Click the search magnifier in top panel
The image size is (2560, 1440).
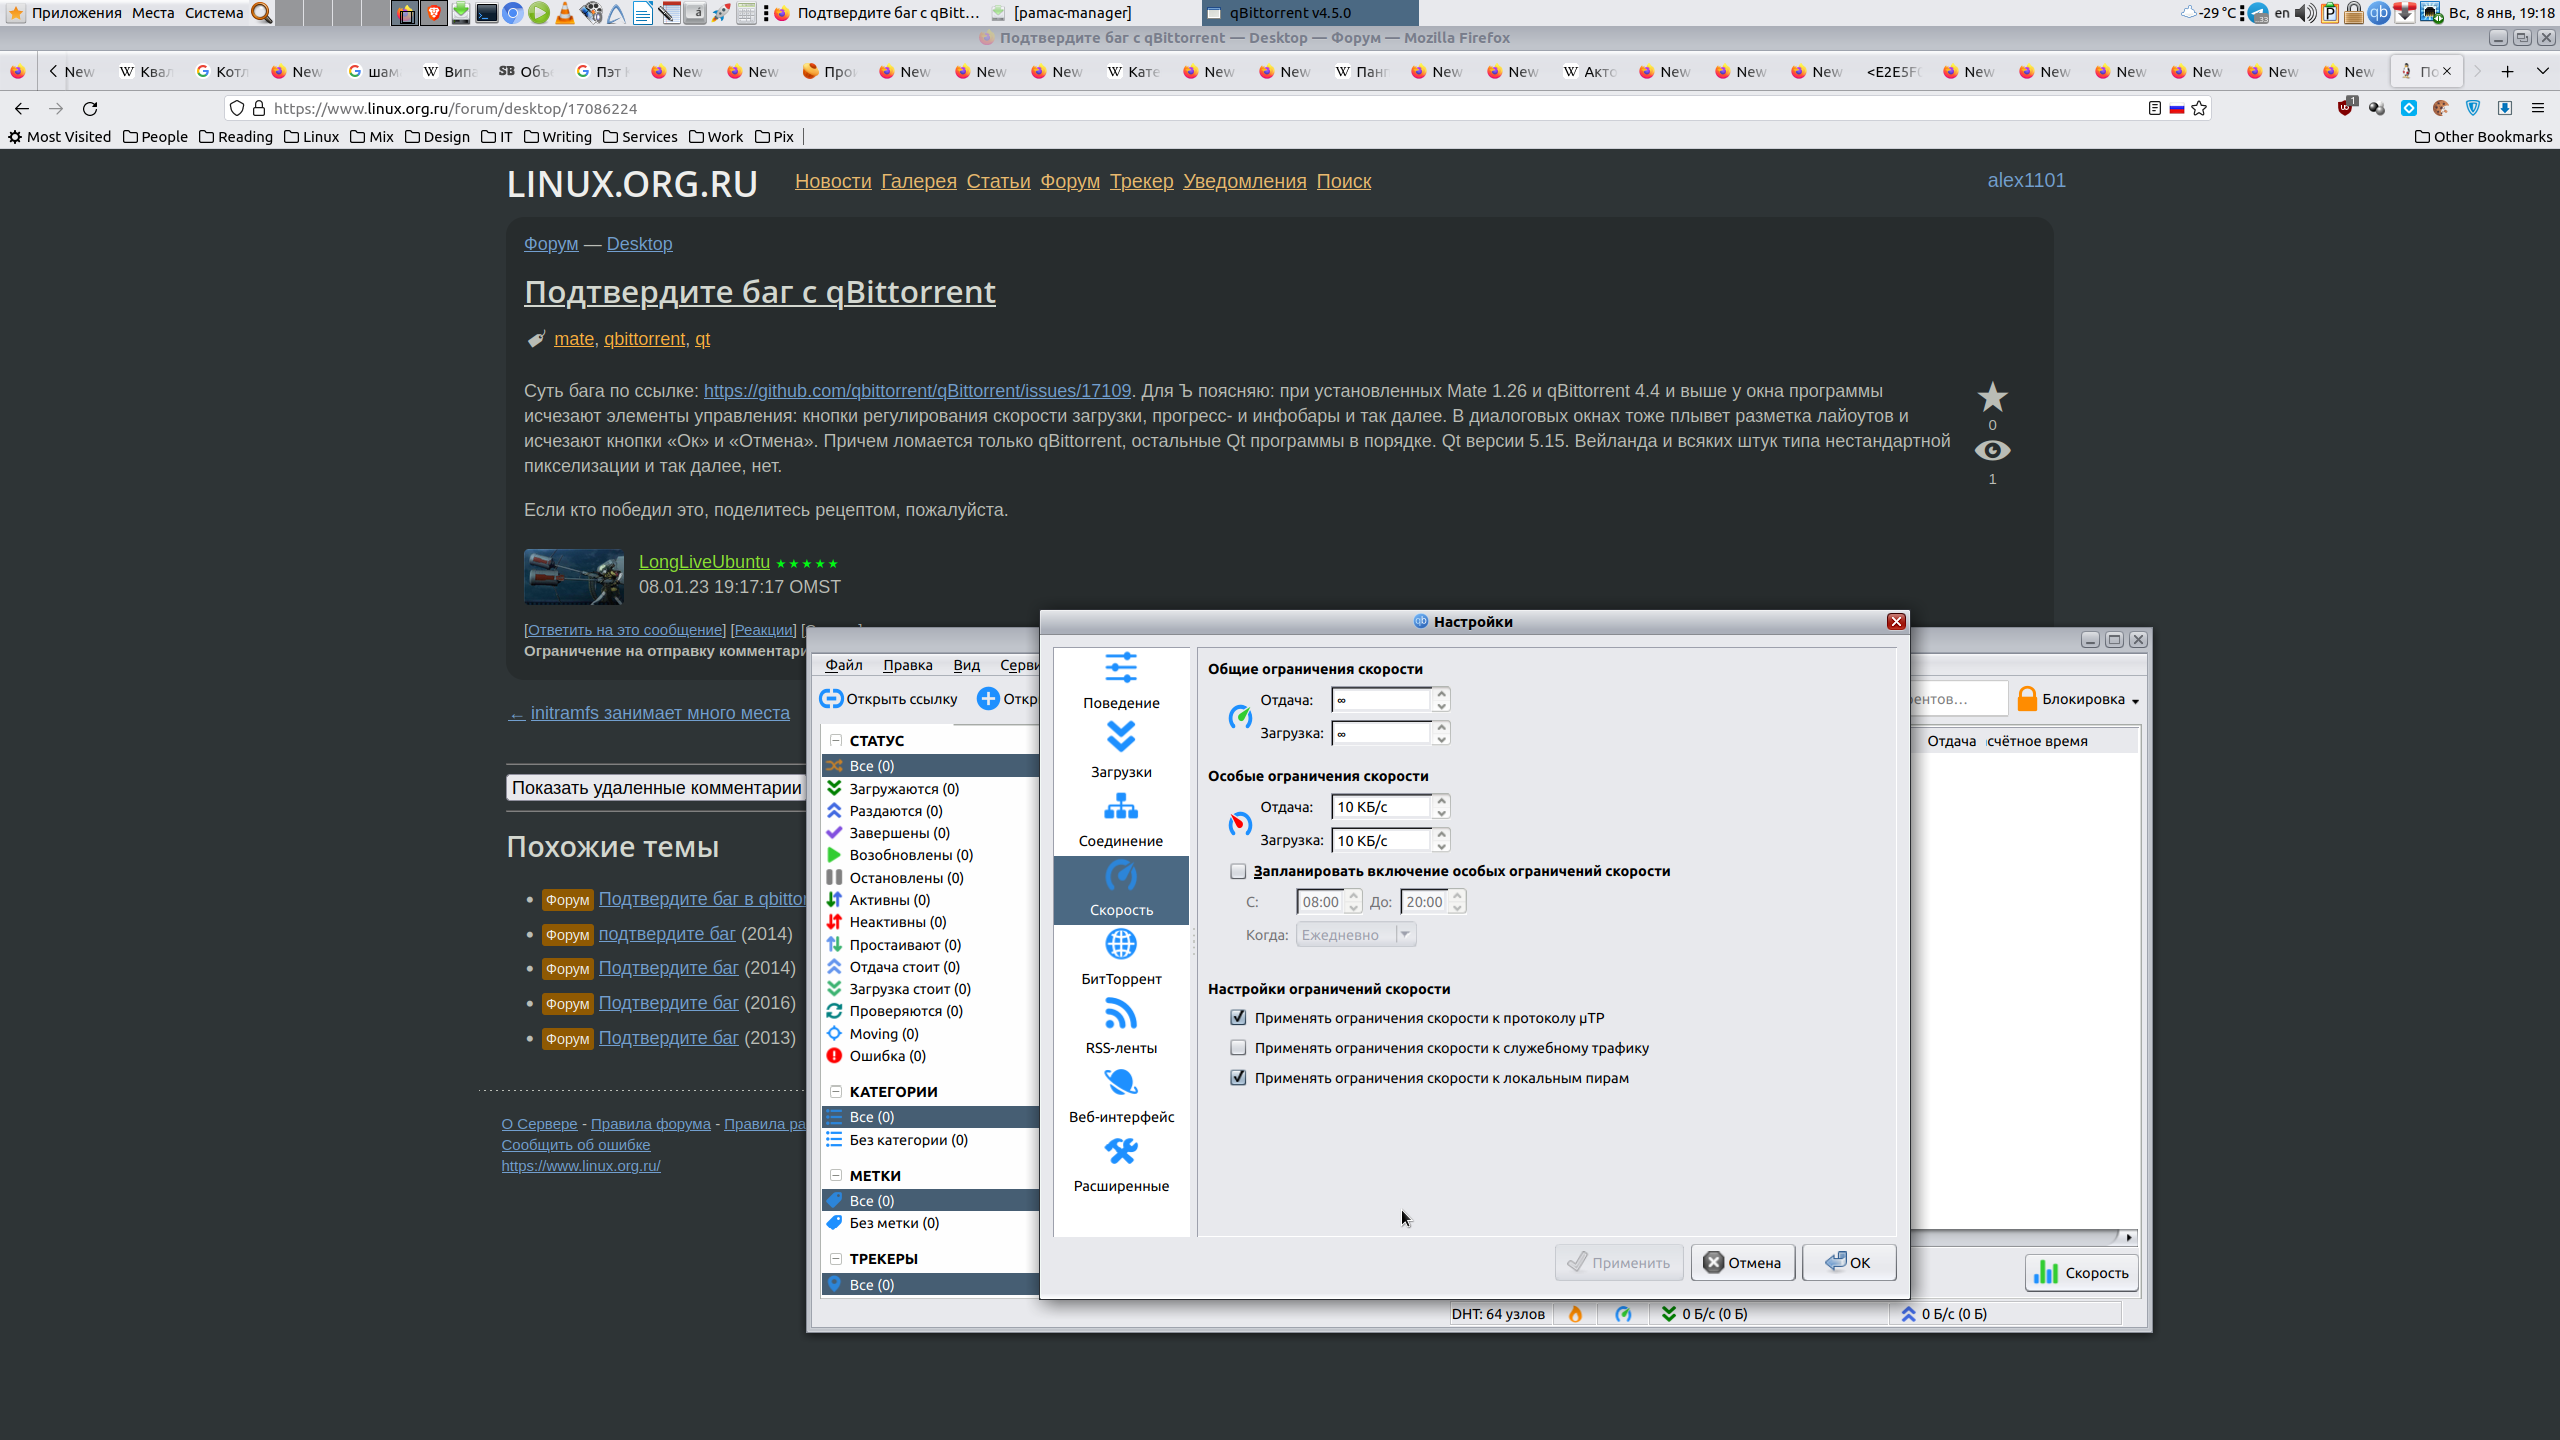260,13
